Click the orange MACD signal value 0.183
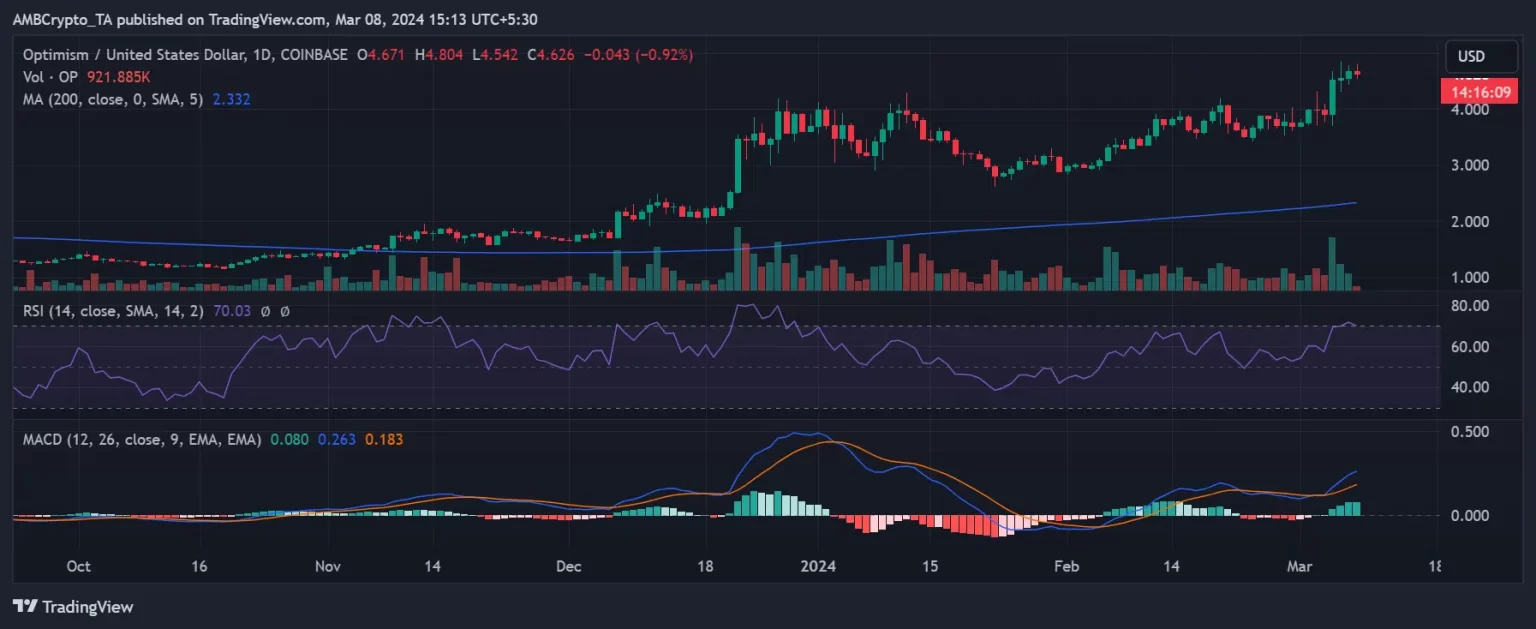Viewport: 1536px width, 629px height. [384, 439]
